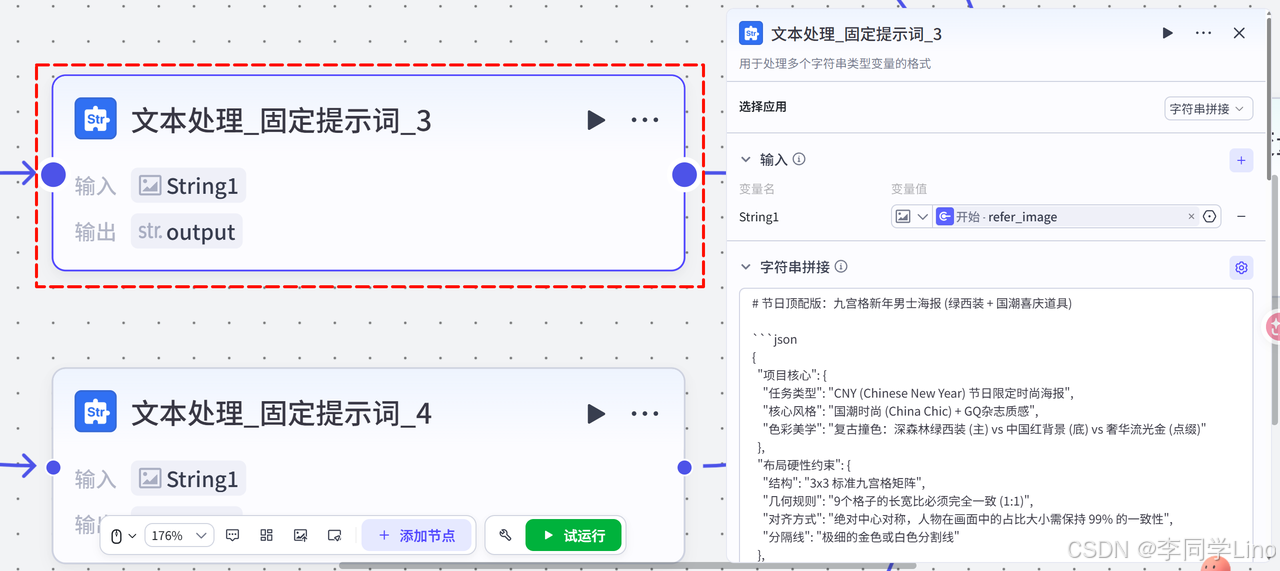Remove the String1 input row
The width and height of the screenshot is (1280, 571).
click(1241, 217)
